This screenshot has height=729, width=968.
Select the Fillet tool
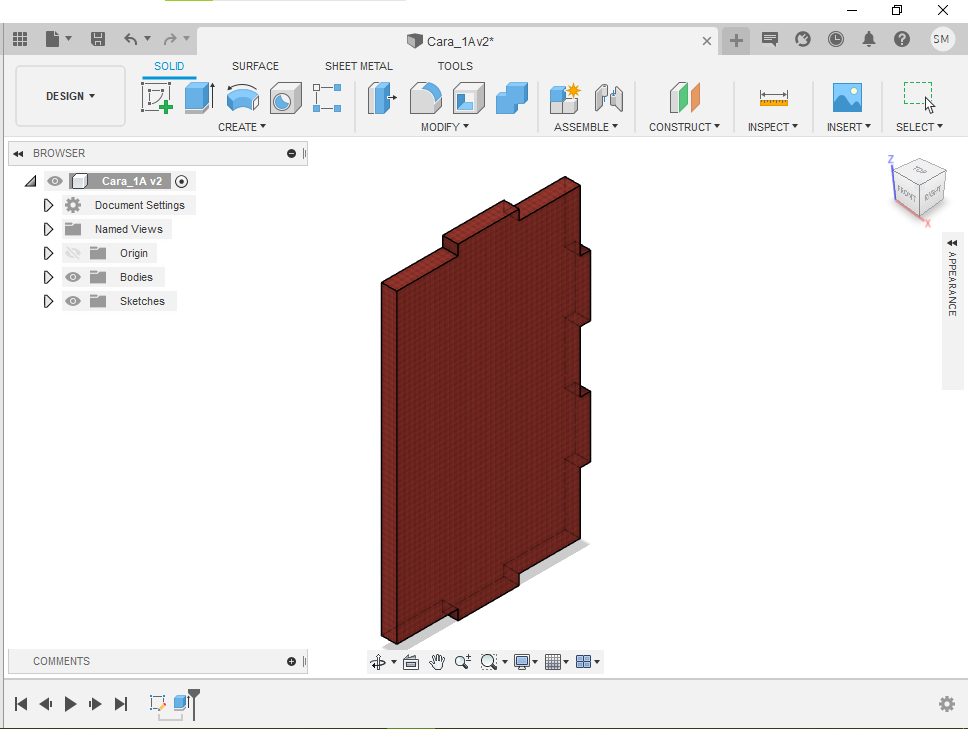coord(425,98)
